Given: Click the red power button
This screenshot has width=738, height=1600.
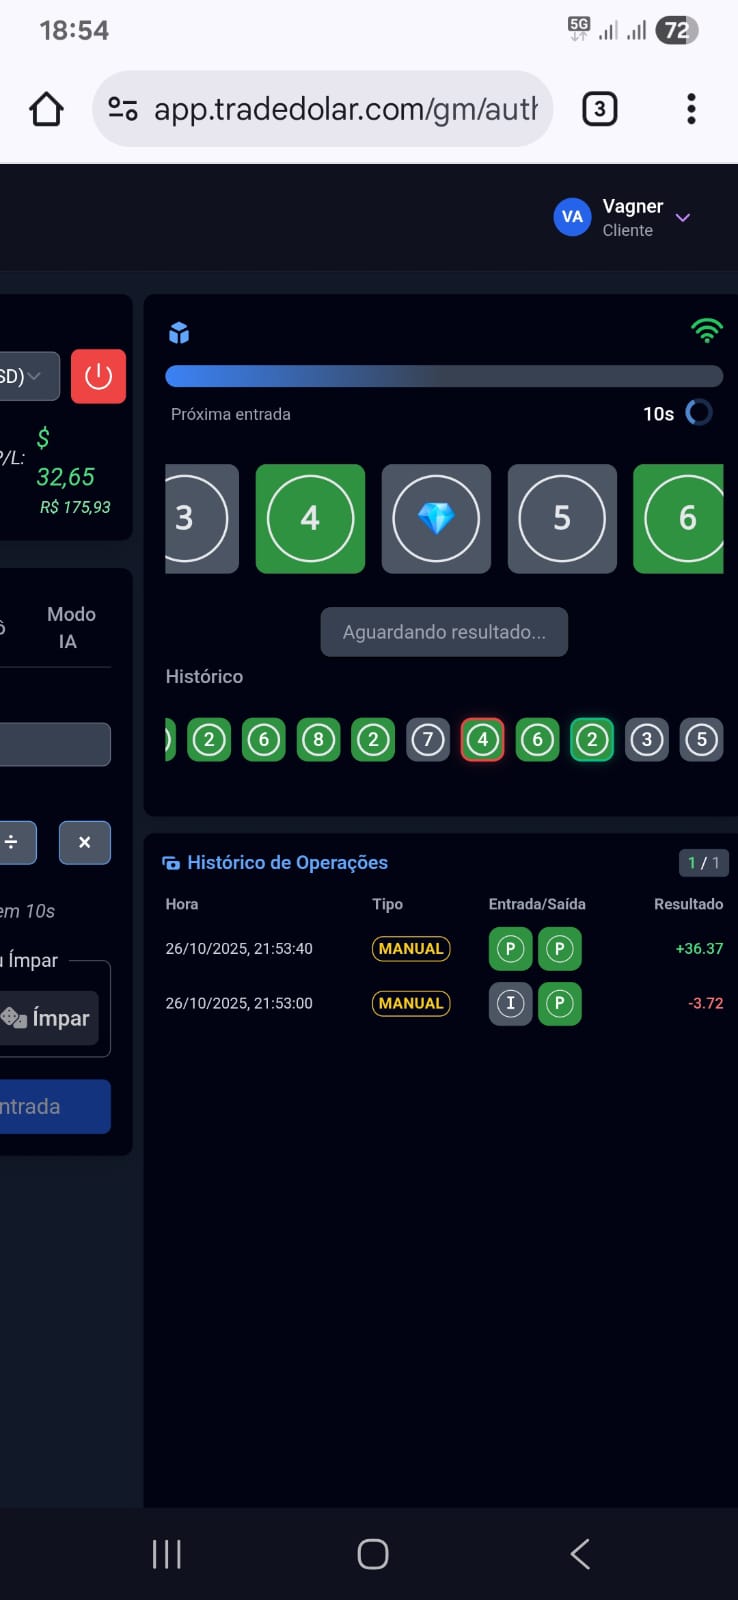Looking at the screenshot, I should click(x=98, y=376).
